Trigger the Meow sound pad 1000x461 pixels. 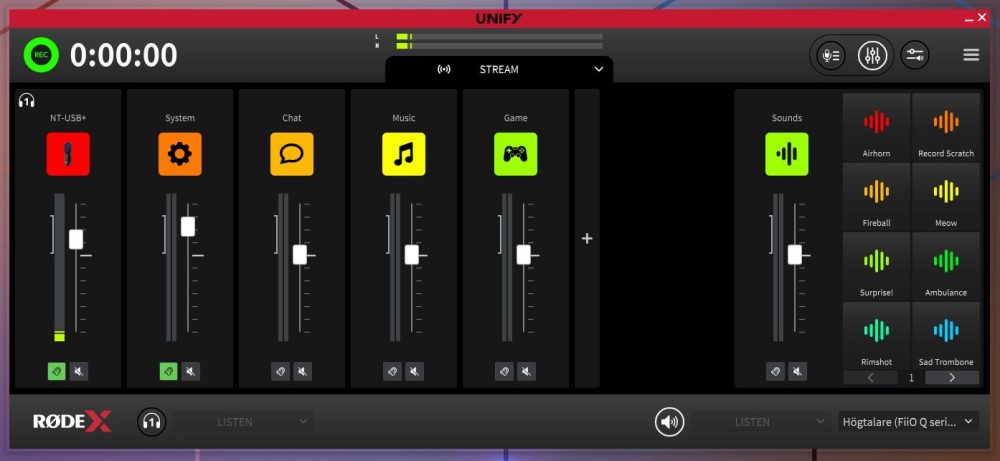pos(946,196)
